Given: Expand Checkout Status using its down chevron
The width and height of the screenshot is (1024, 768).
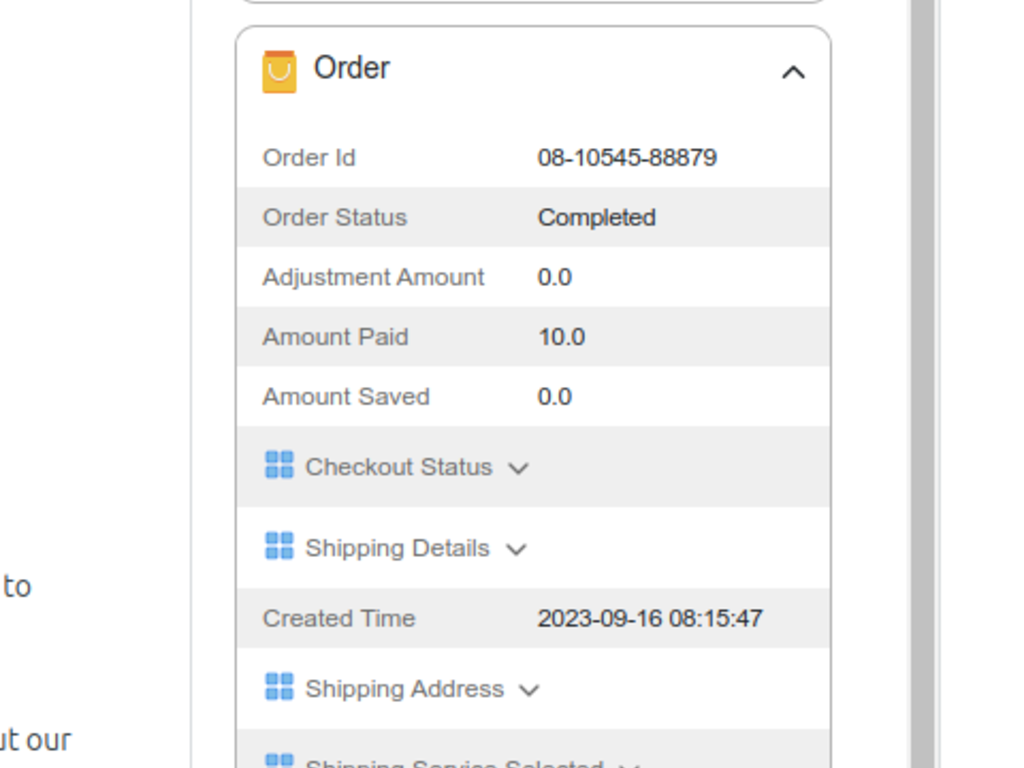Looking at the screenshot, I should point(518,468).
